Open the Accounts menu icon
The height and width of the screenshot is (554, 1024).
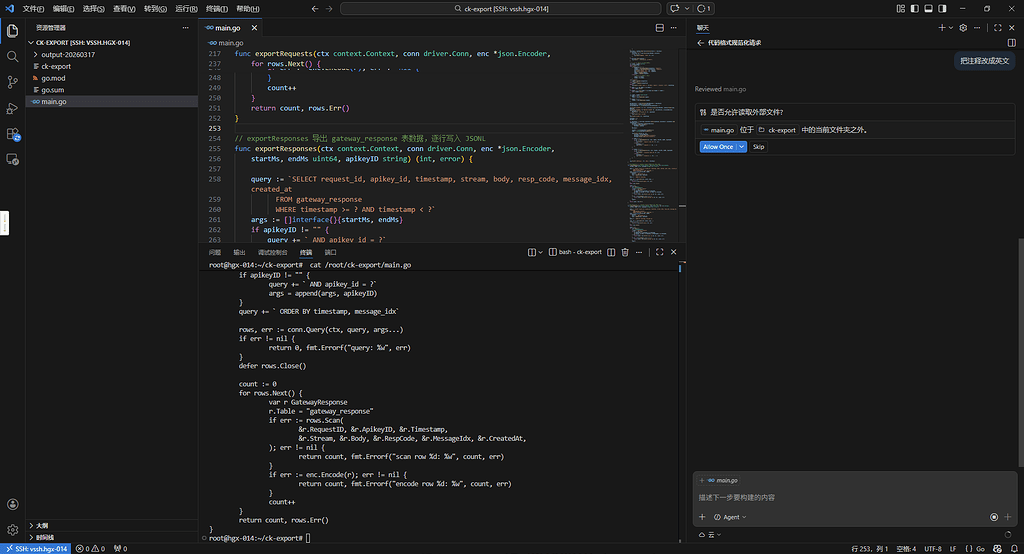[x=12, y=504]
